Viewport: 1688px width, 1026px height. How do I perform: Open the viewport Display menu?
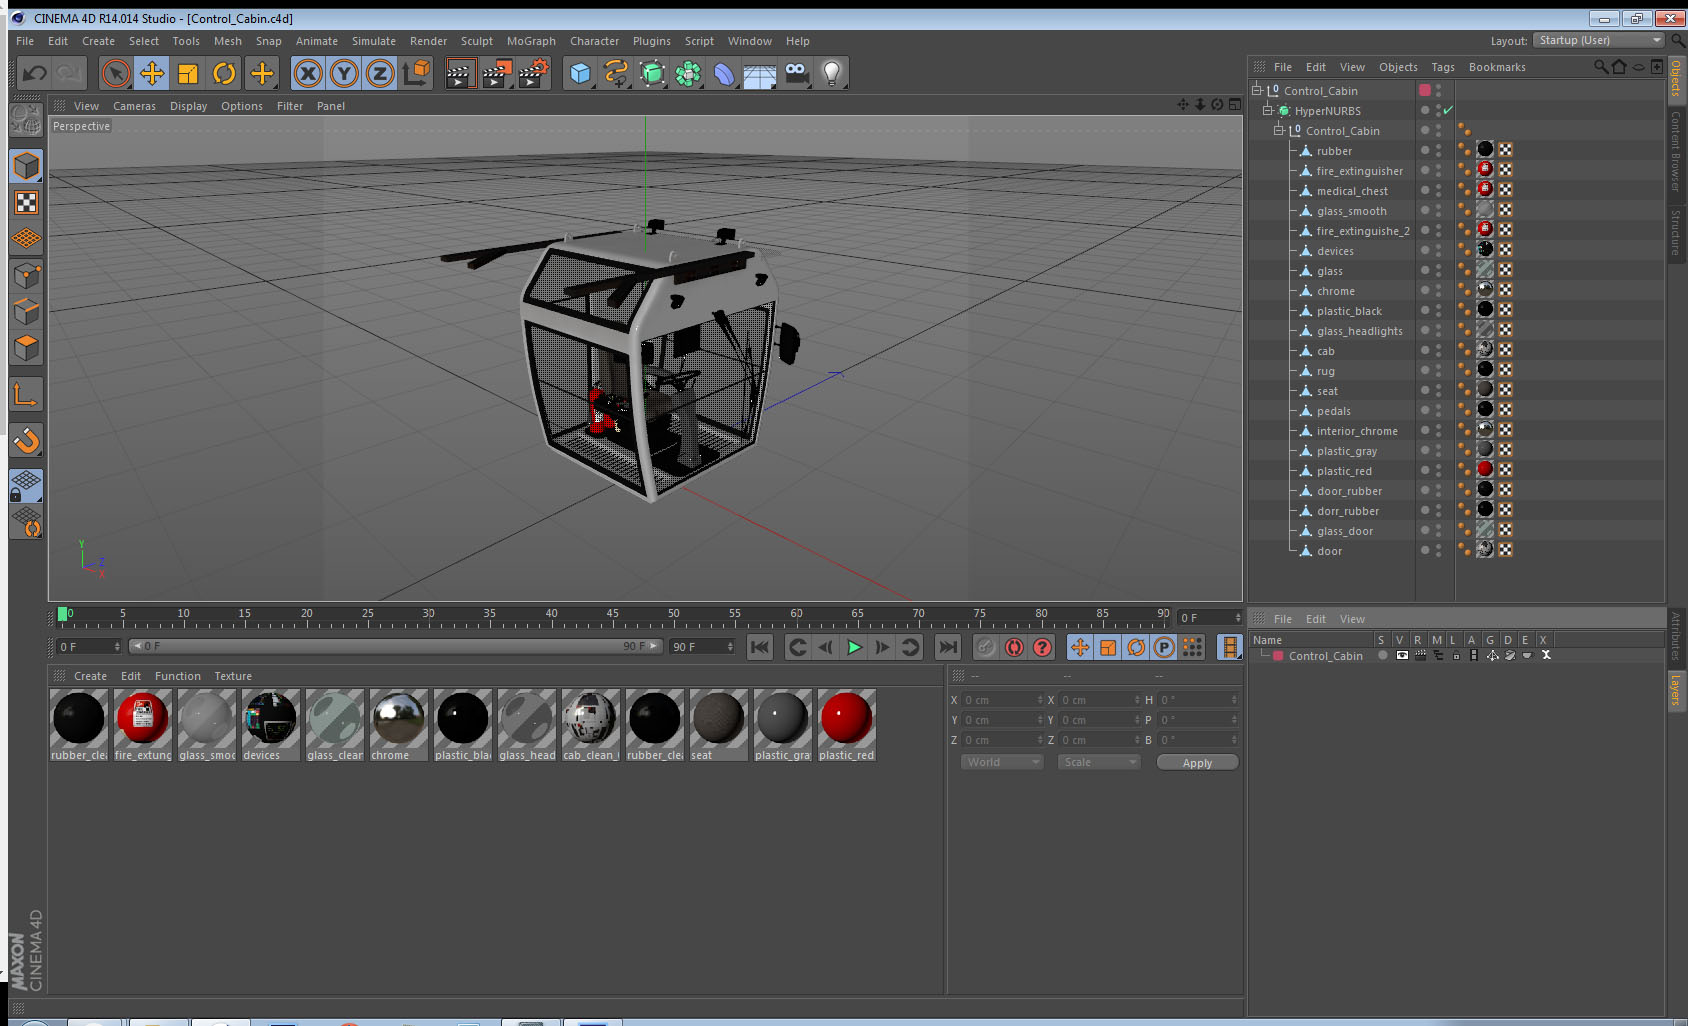click(188, 106)
